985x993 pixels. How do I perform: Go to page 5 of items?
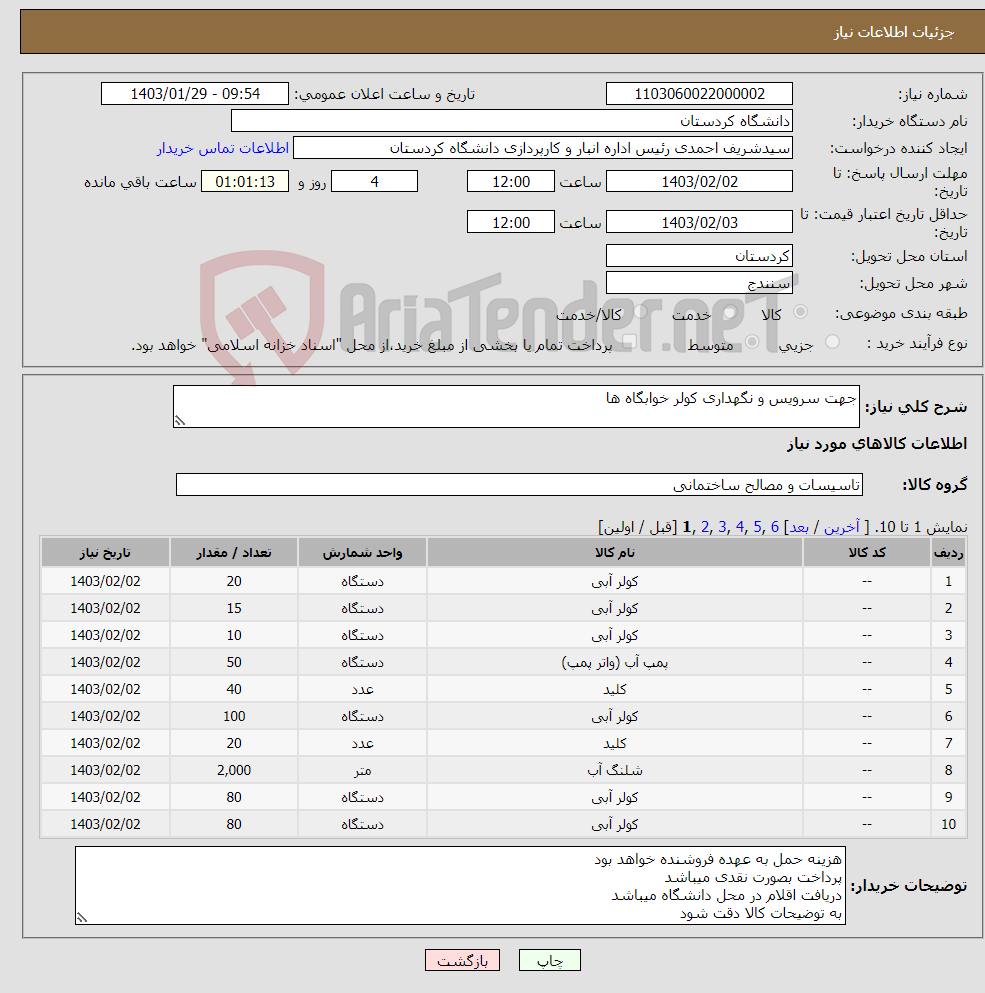pos(757,527)
